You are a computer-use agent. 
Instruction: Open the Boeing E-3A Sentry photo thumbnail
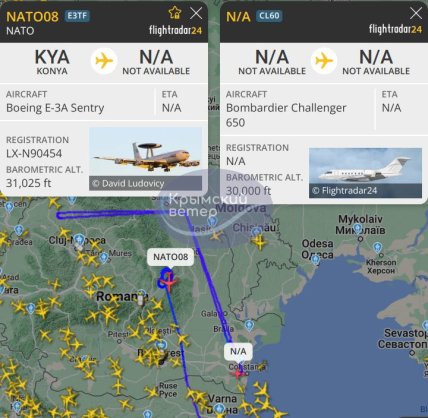pyautogui.click(x=145, y=159)
